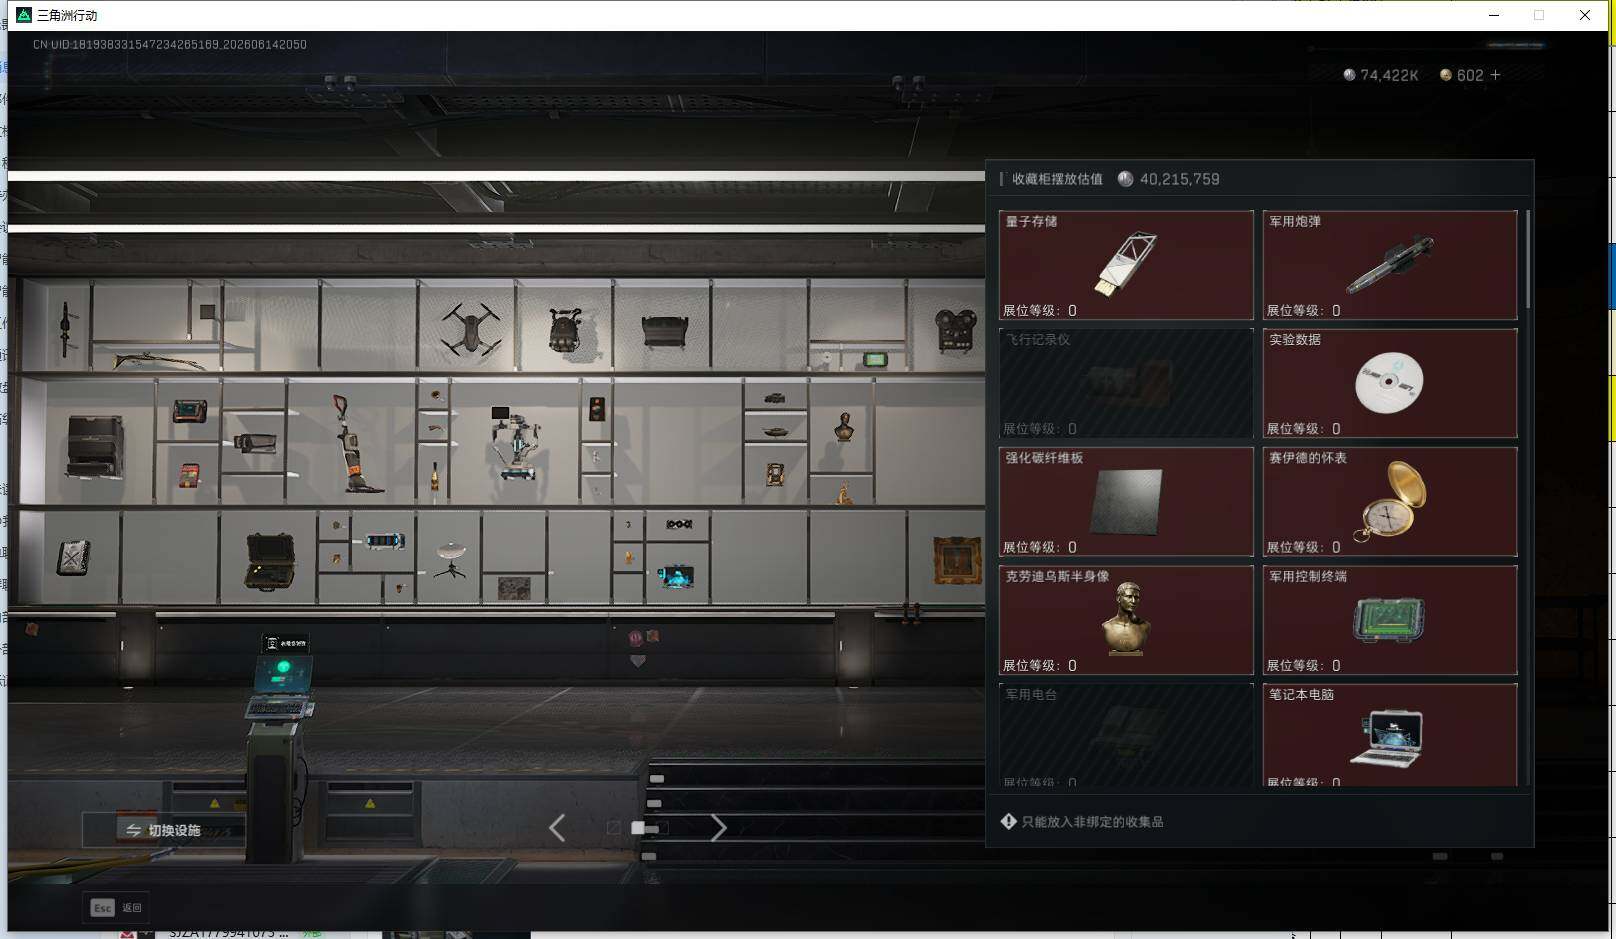The width and height of the screenshot is (1616, 939).
Task: Click the backpack item on top shelf
Action: tap(565, 330)
